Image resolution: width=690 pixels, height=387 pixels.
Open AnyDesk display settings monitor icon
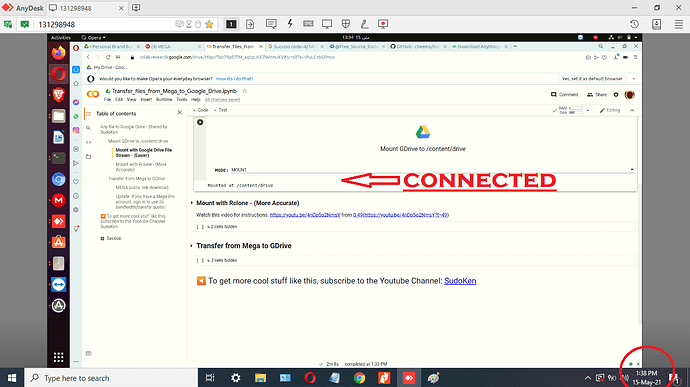(x=327, y=24)
